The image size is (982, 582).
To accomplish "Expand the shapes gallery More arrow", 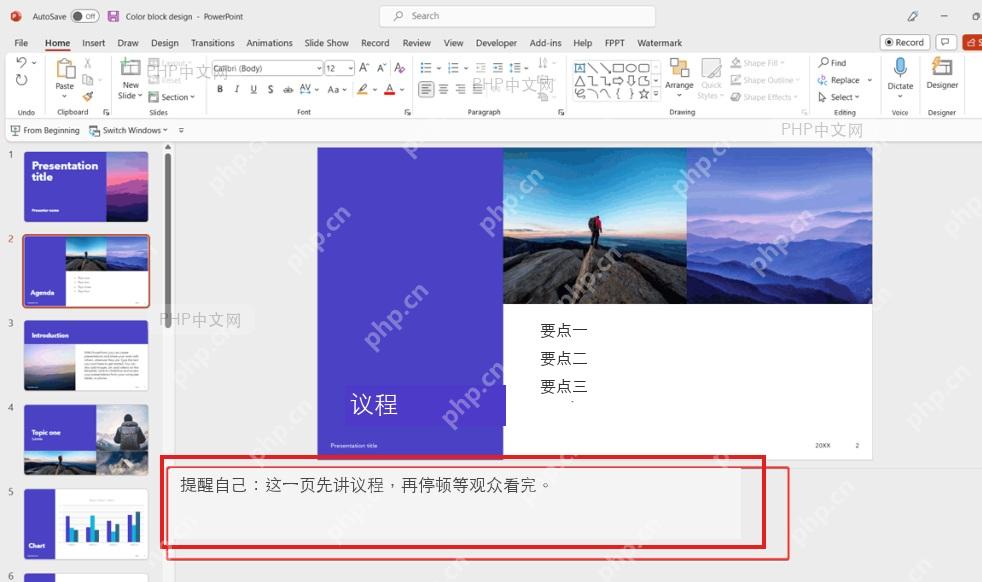I will (x=656, y=94).
